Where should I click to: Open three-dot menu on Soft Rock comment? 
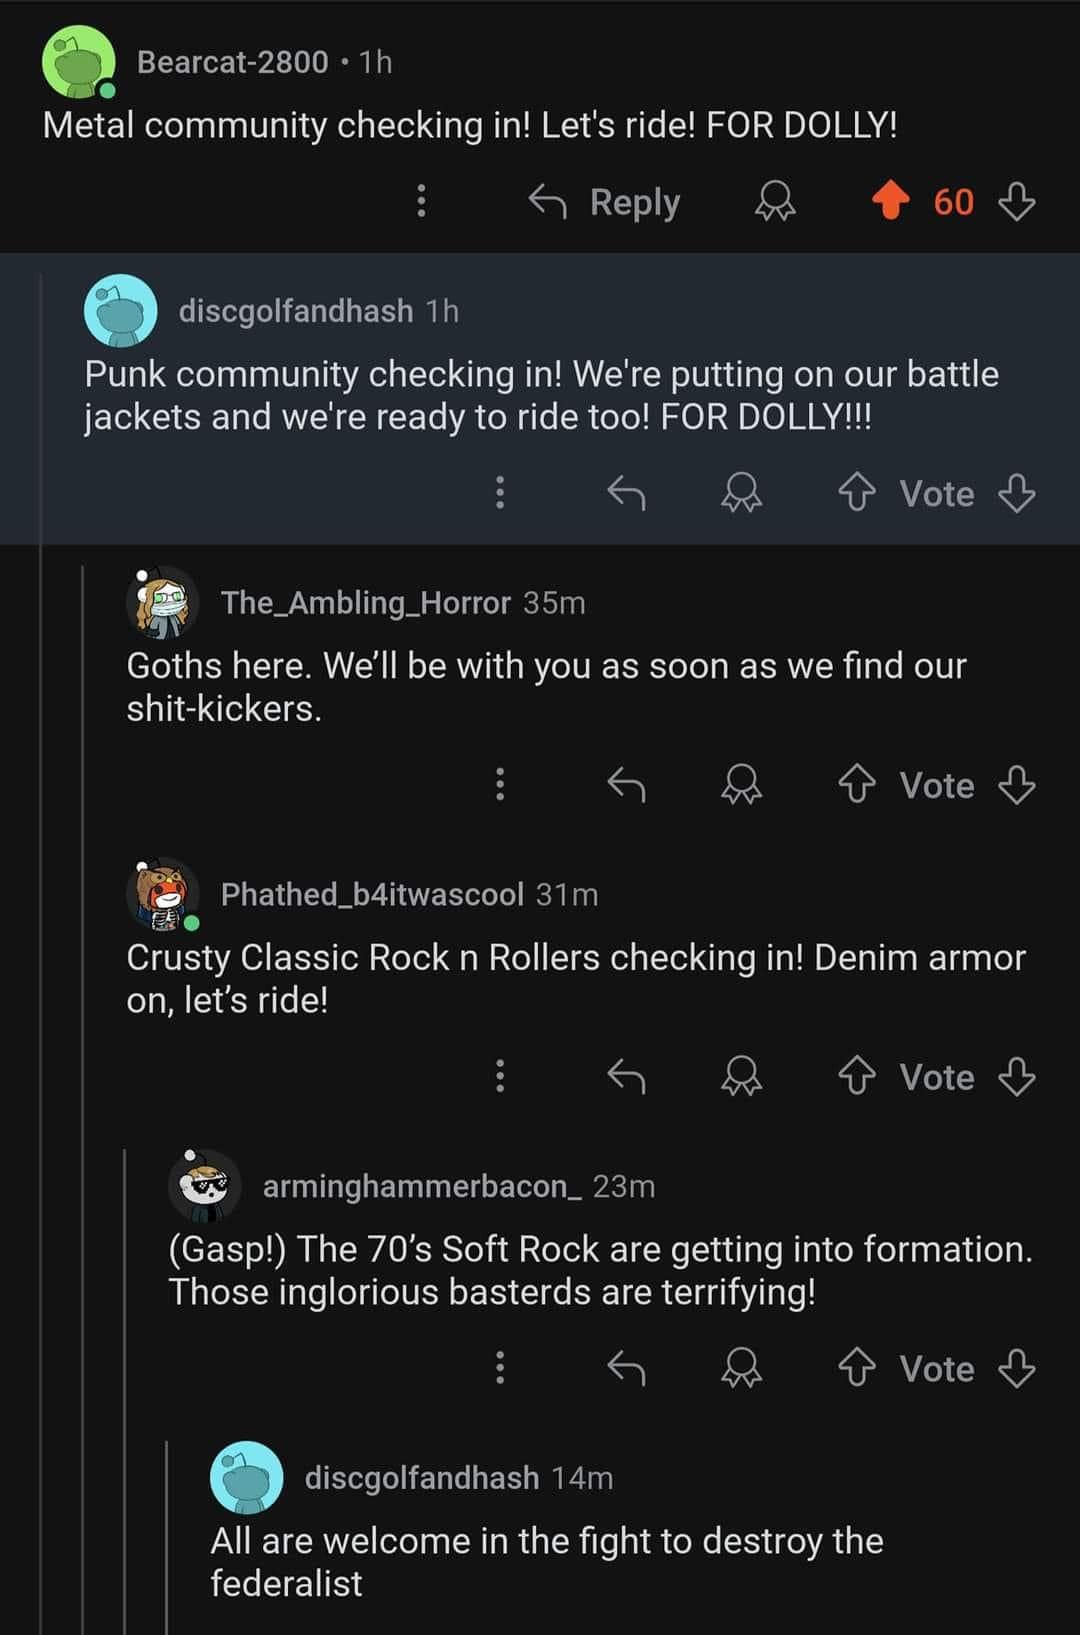500,1368
